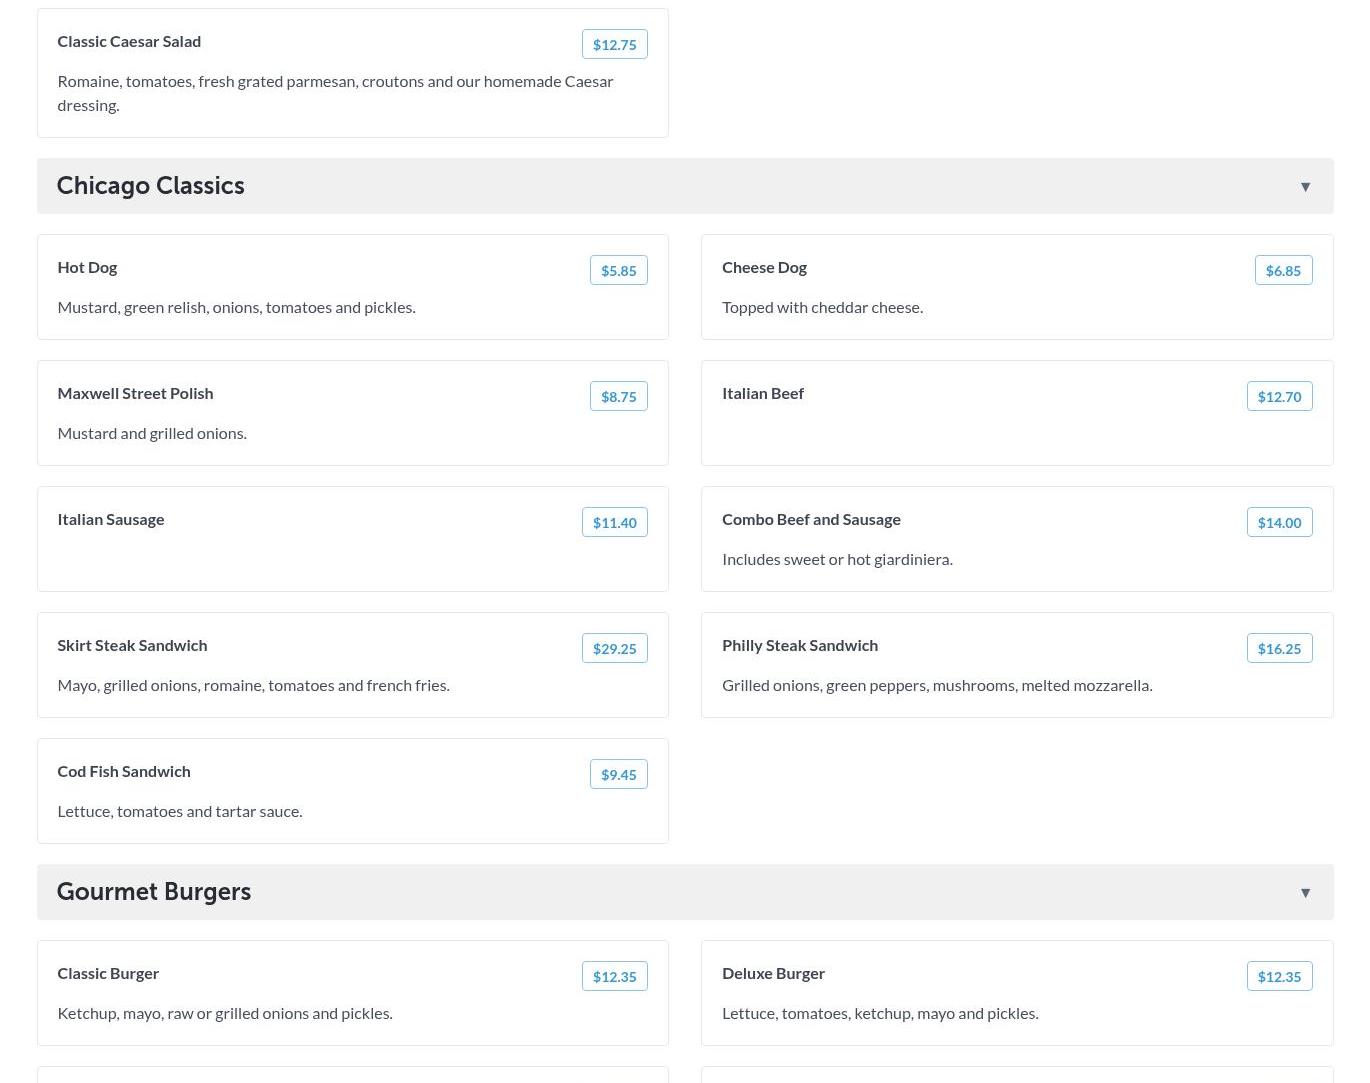1370x1083 pixels.
Task: Click Skirt Steak Sandwich $29.25 price
Action: coord(614,648)
